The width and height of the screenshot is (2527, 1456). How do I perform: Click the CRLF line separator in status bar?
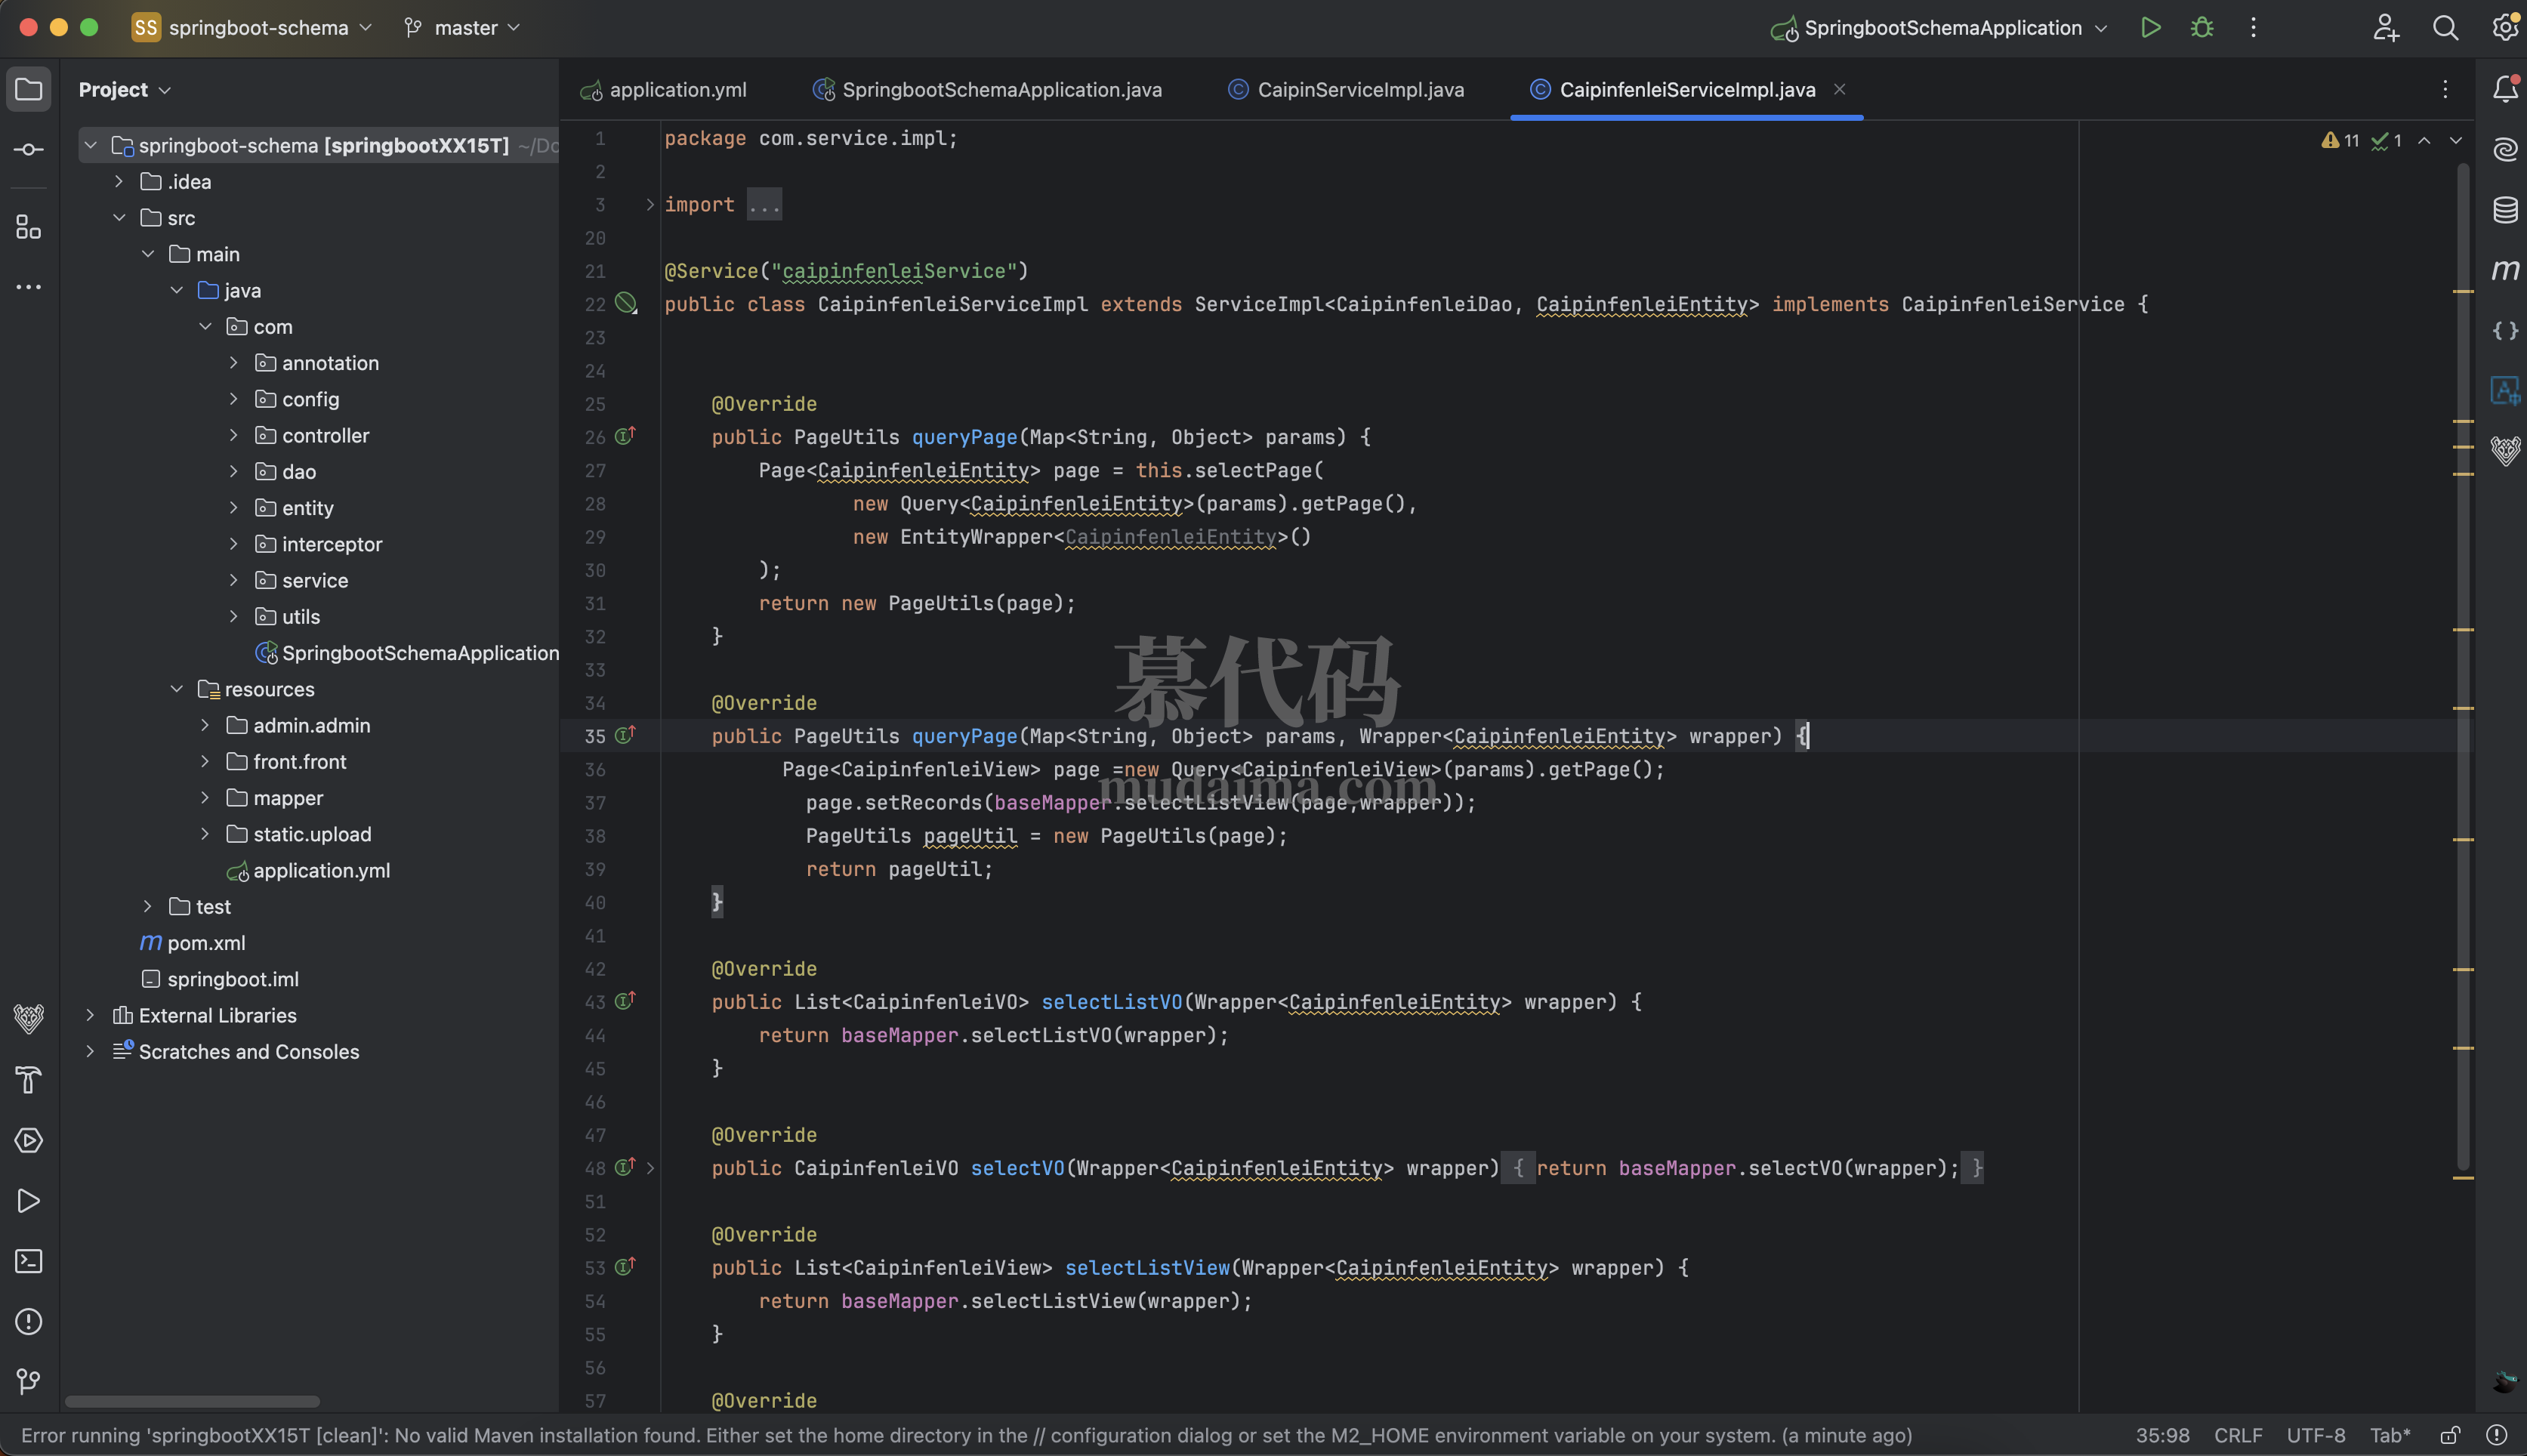click(2237, 1435)
